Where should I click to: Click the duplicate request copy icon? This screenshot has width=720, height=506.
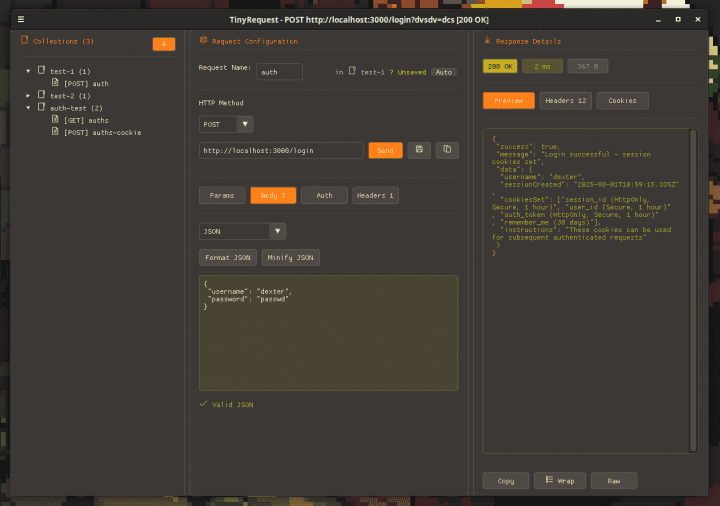446,150
